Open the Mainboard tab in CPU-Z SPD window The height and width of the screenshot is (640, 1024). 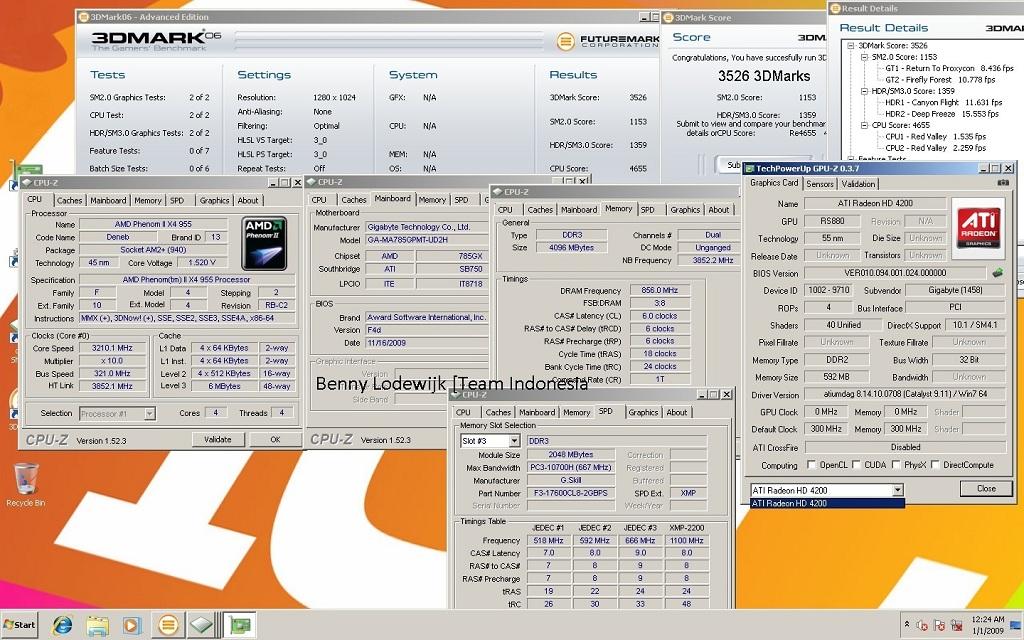537,412
